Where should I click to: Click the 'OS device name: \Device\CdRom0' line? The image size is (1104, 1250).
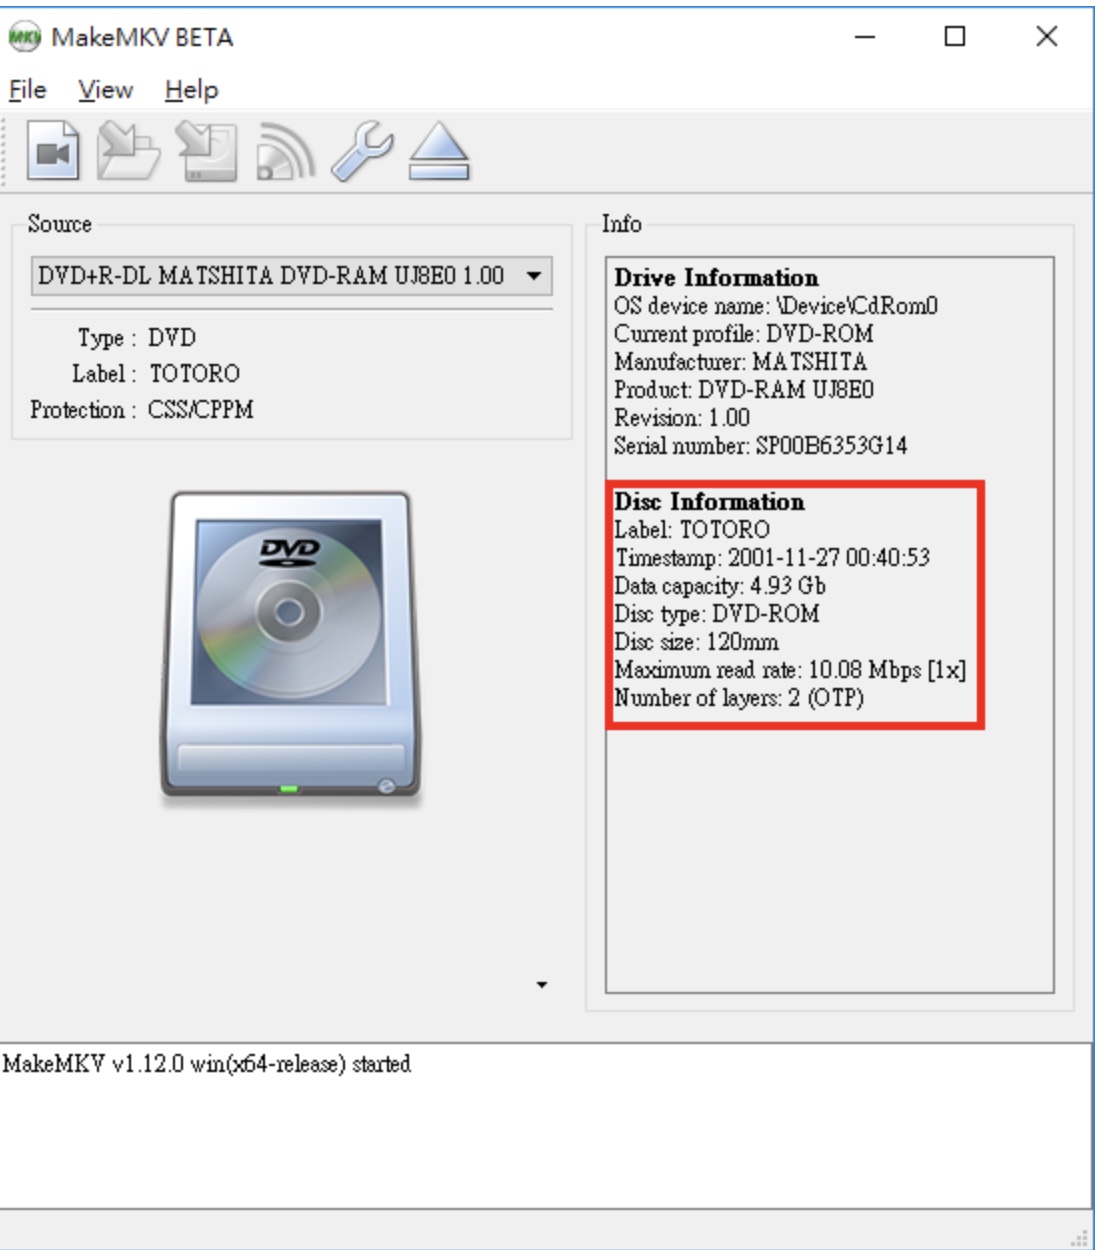776,306
